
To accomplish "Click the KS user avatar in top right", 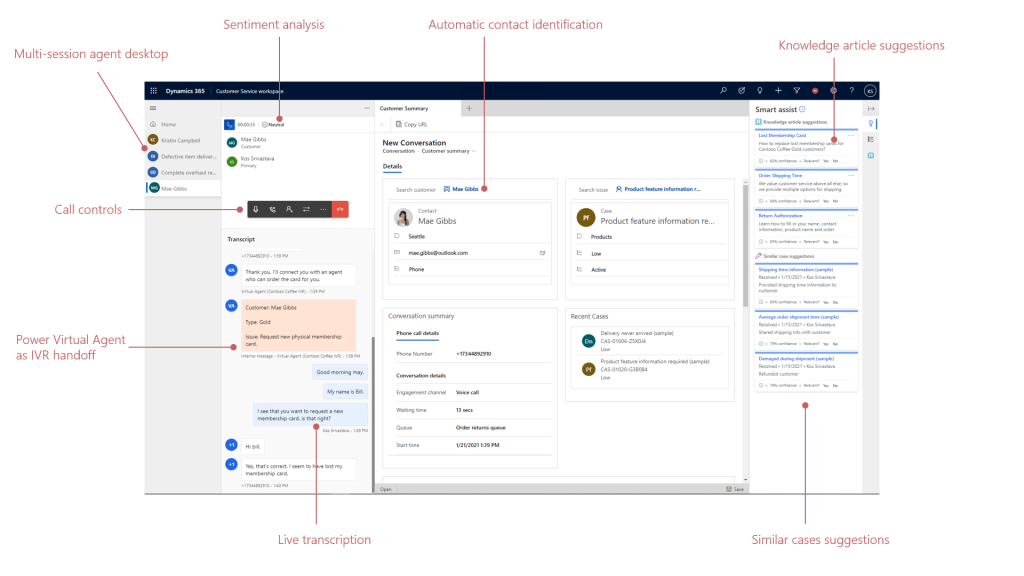I will 869,91.
